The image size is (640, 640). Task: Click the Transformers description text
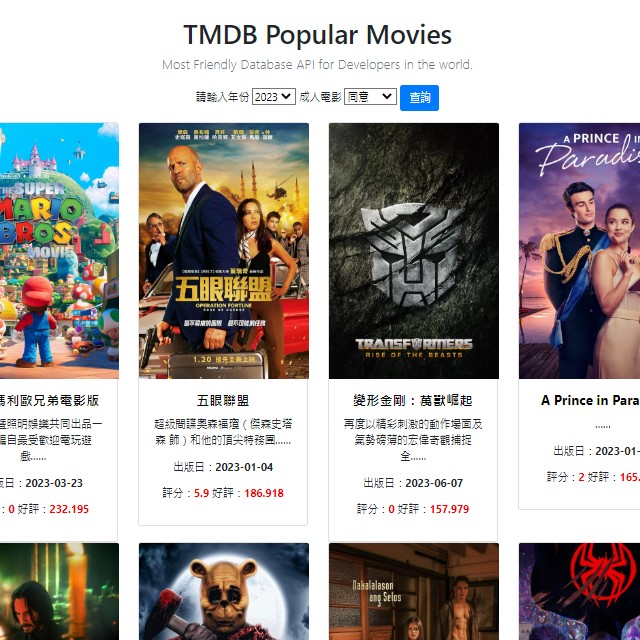click(413, 440)
